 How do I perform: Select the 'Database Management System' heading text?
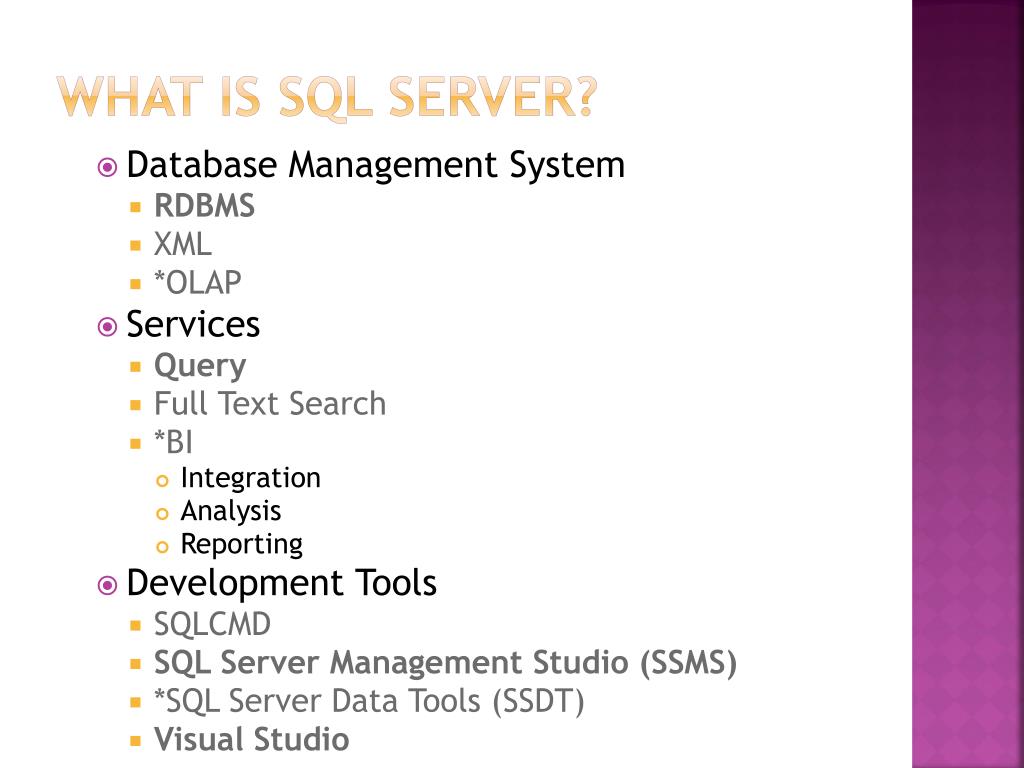[376, 165]
